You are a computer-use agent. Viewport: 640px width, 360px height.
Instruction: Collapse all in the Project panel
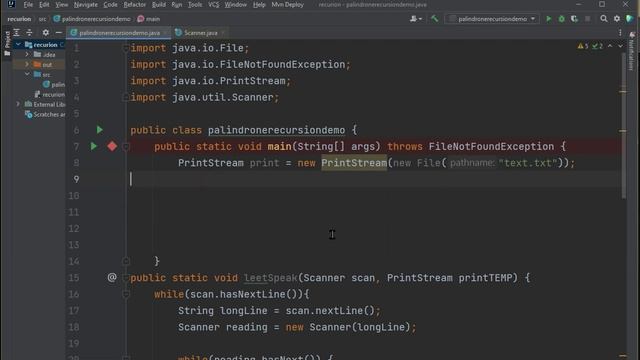29,32
